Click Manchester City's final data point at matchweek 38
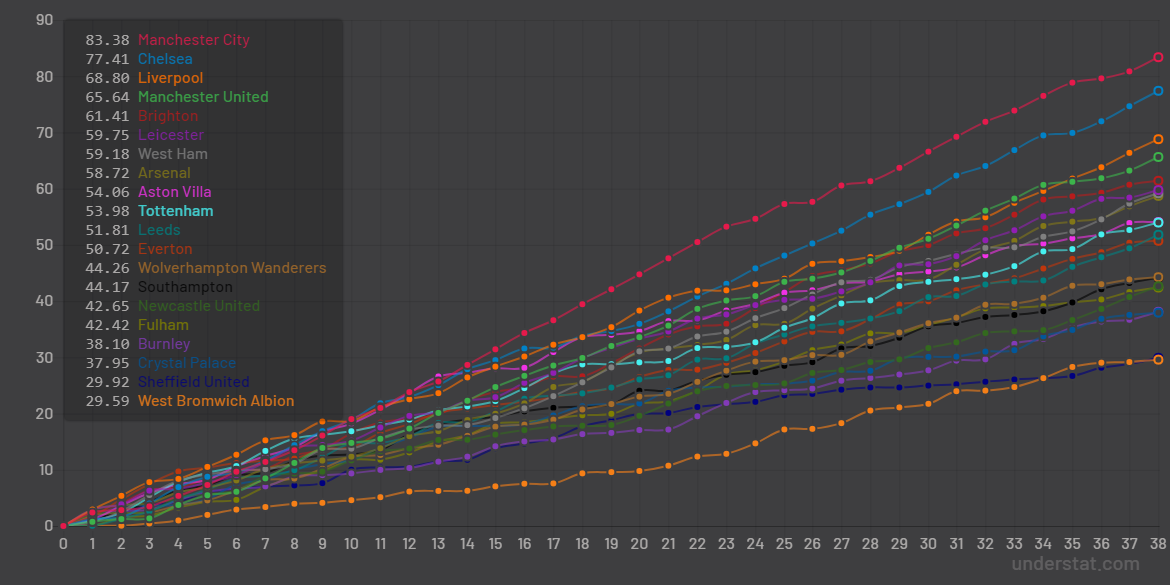The height and width of the screenshot is (585, 1170). tap(1158, 57)
